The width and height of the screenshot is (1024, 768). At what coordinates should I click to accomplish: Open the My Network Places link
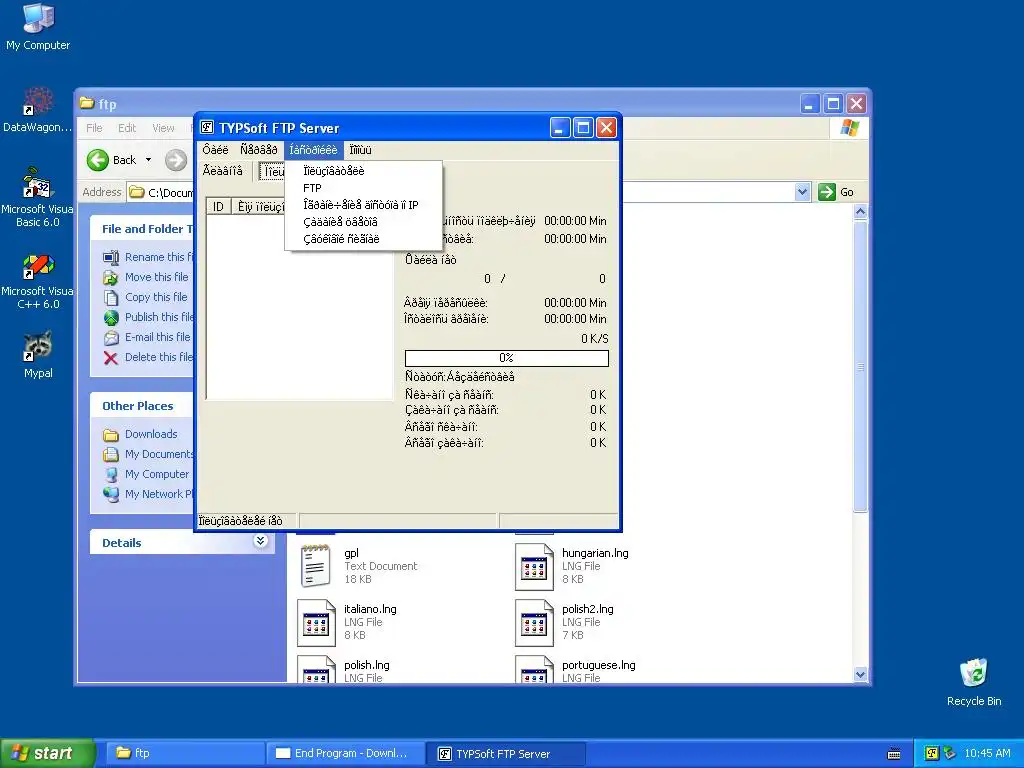click(x=159, y=494)
